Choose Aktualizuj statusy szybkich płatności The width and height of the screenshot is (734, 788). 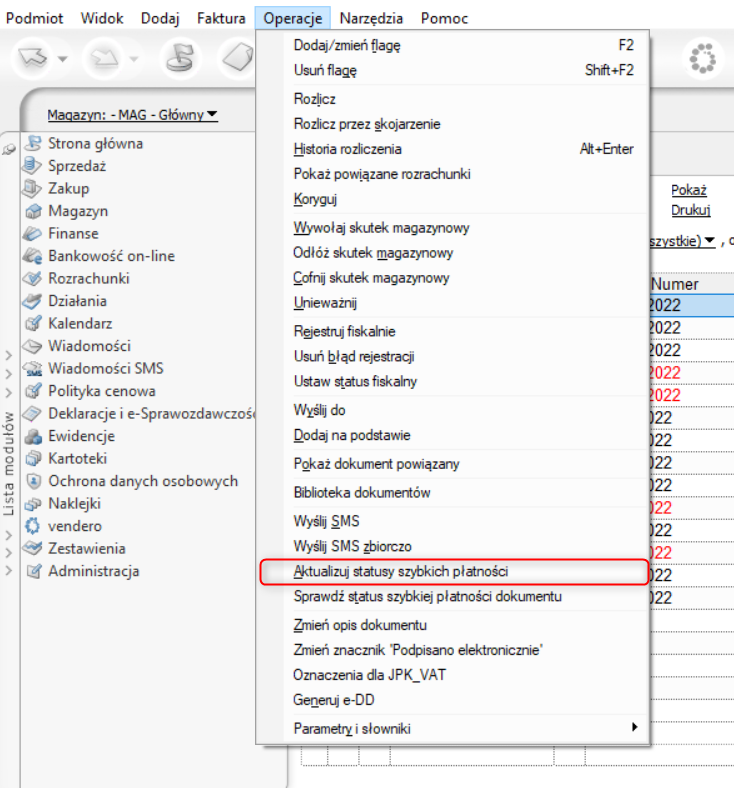tap(454, 571)
